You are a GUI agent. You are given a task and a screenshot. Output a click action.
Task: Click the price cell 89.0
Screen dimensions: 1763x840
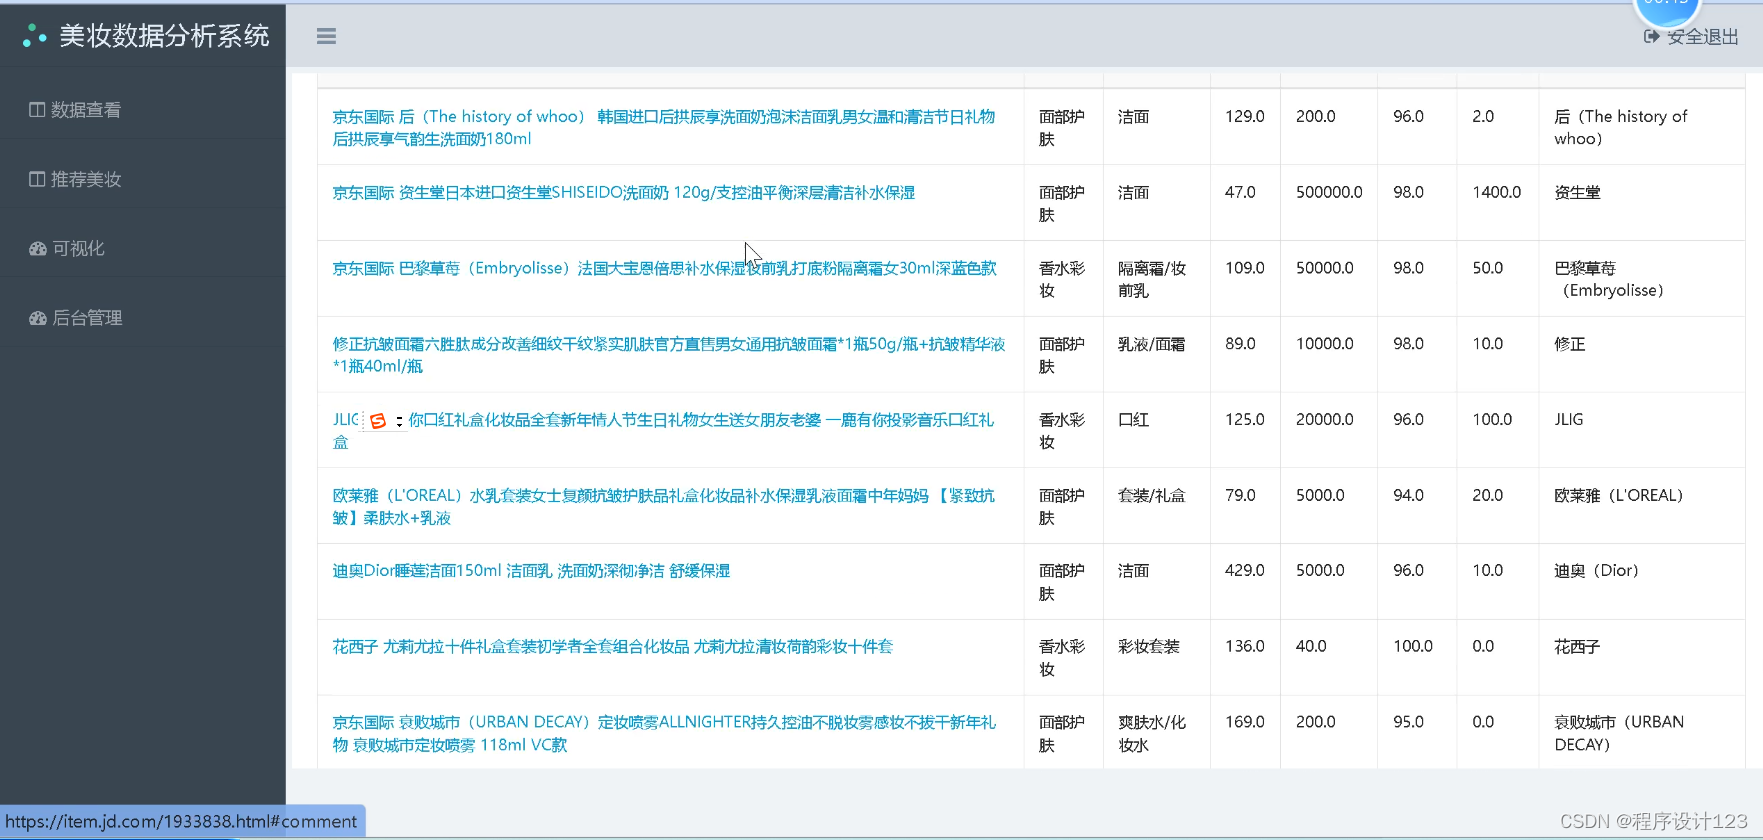pyautogui.click(x=1240, y=344)
